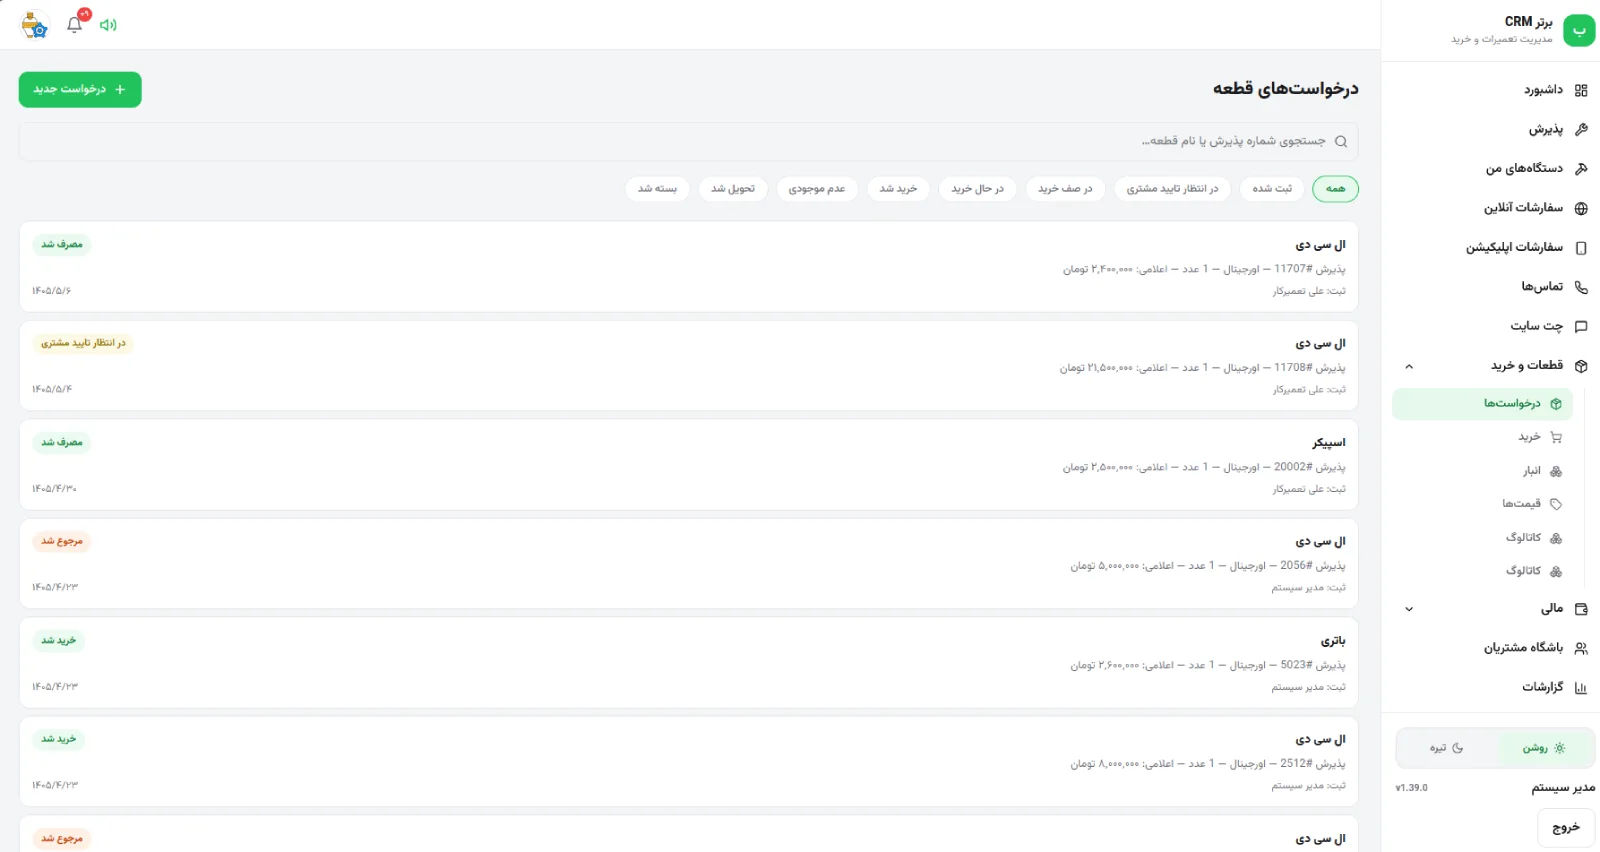
Task: Create a new request with درخواست جدید
Action: point(80,90)
